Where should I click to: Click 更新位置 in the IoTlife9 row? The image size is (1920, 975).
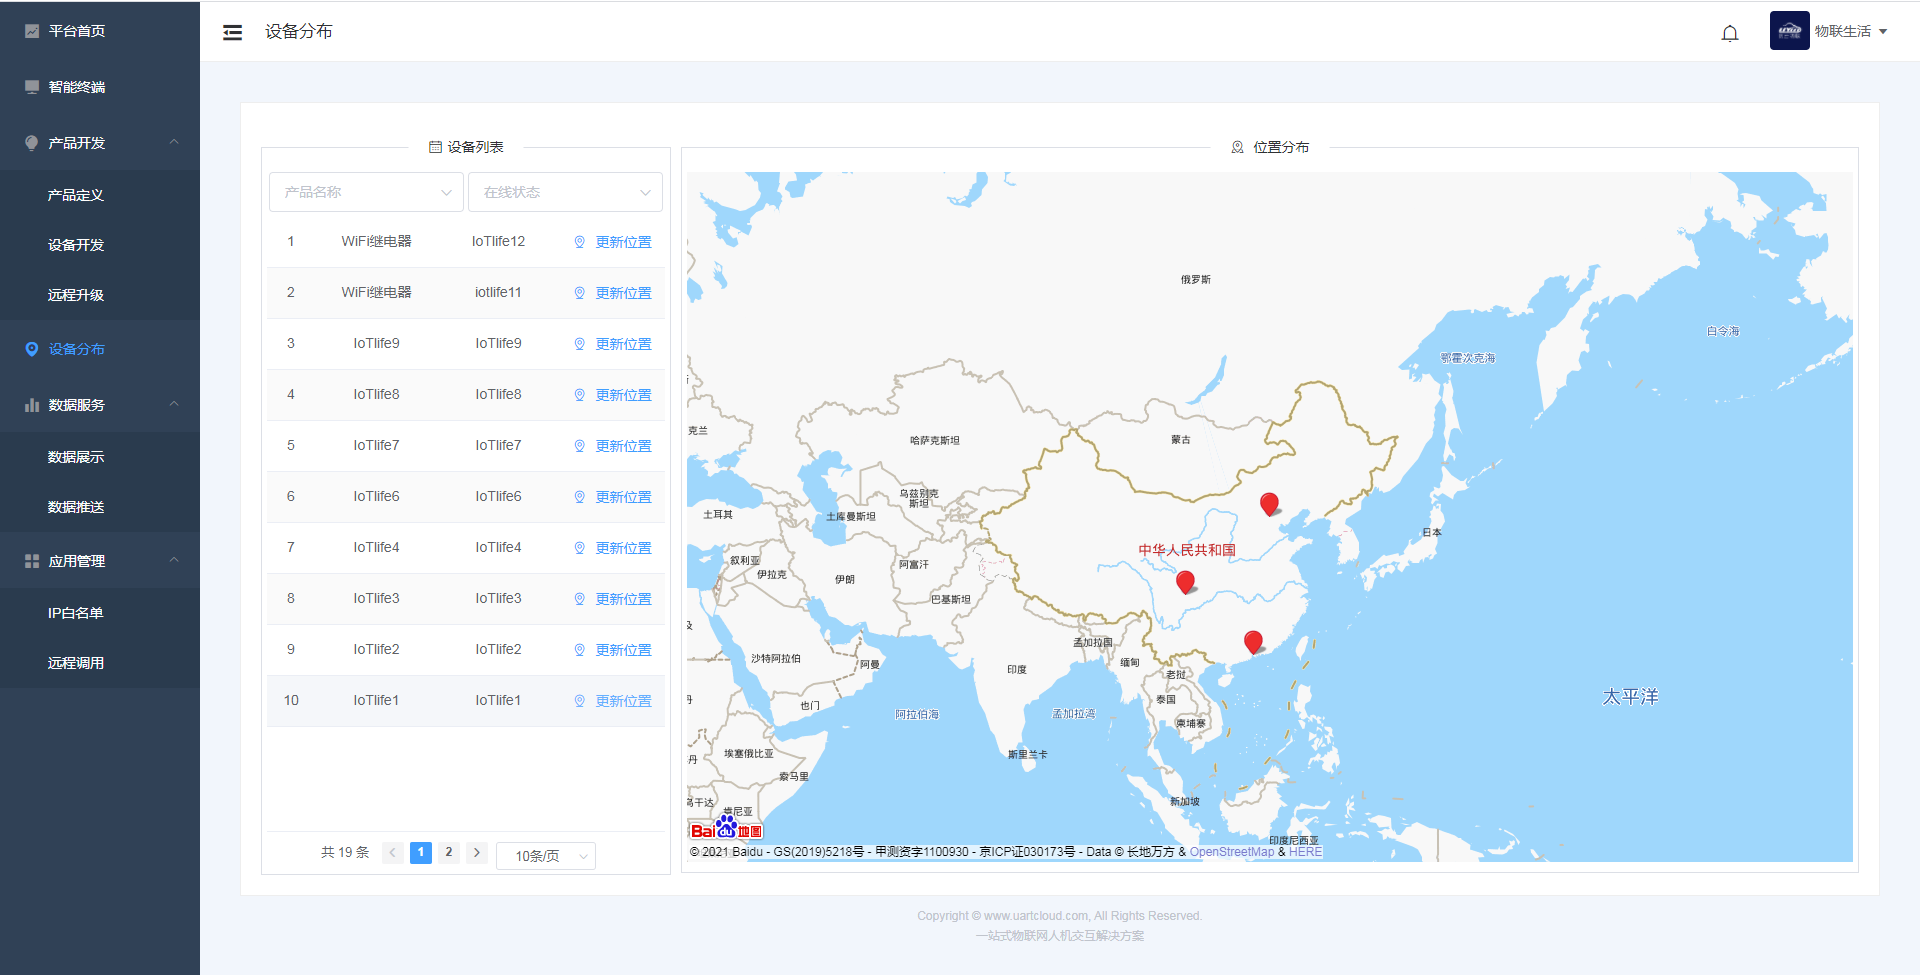613,344
